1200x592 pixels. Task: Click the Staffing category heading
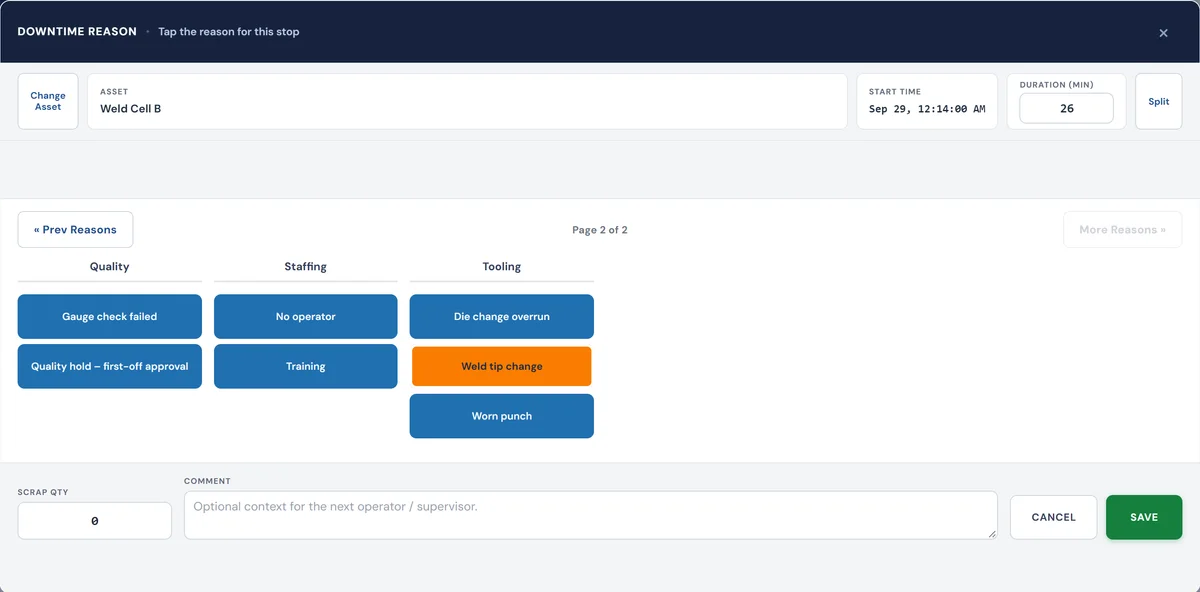tap(306, 267)
